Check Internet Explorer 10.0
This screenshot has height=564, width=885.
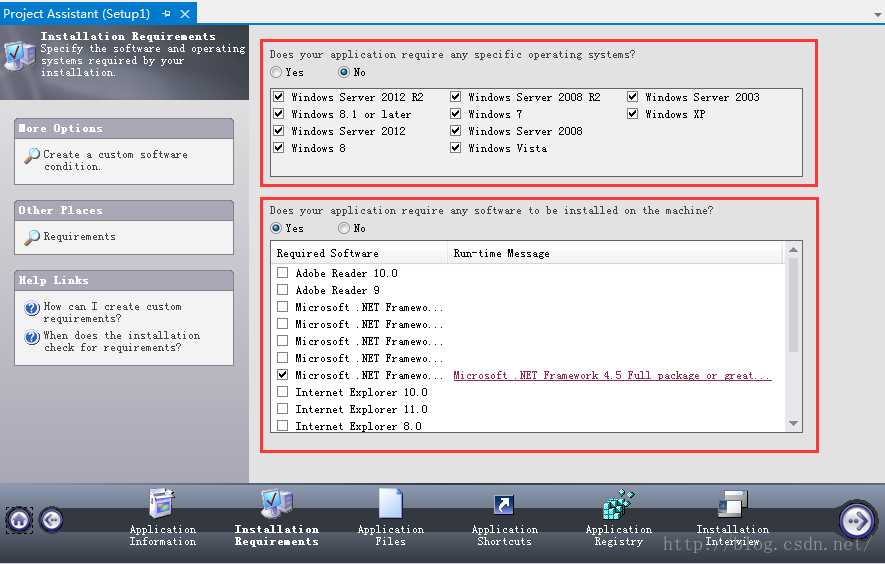pyautogui.click(x=283, y=391)
